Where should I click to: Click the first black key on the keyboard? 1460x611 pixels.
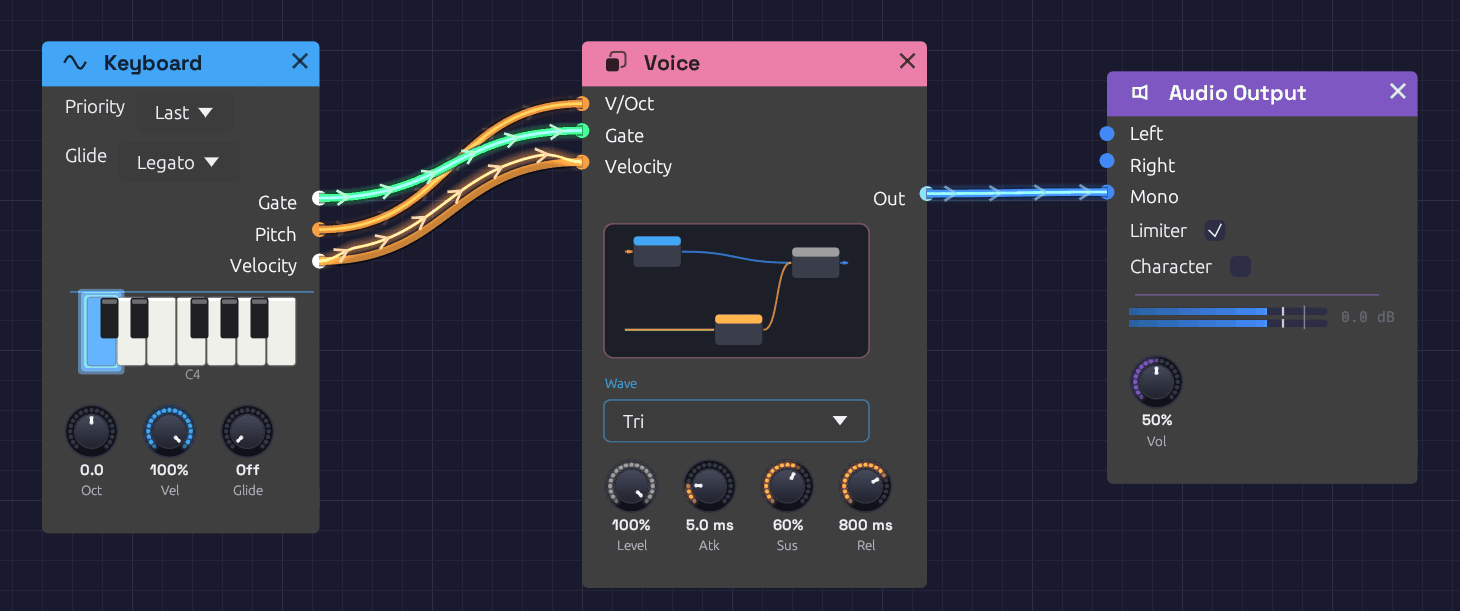click(x=109, y=317)
